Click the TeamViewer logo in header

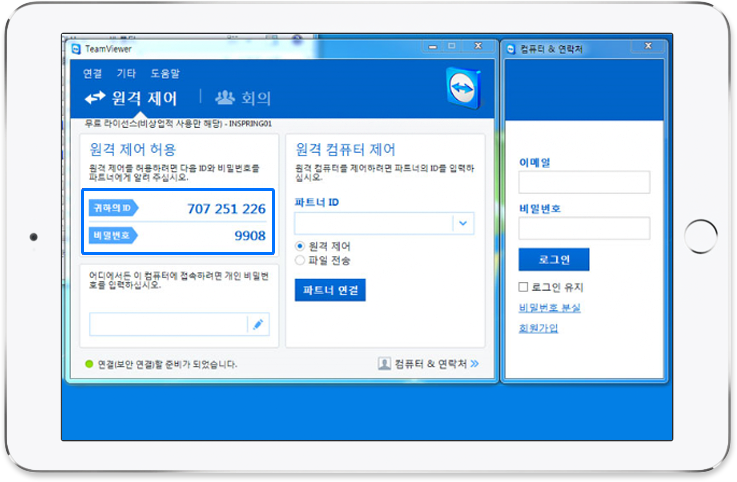463,88
